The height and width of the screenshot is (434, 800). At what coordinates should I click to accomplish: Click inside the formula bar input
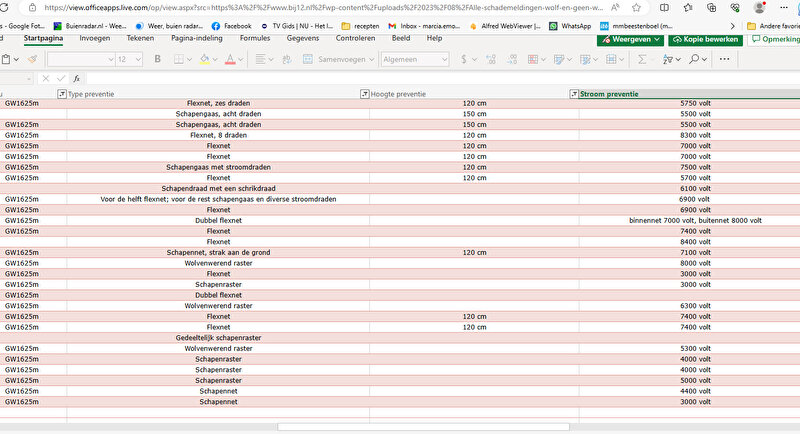(443, 79)
